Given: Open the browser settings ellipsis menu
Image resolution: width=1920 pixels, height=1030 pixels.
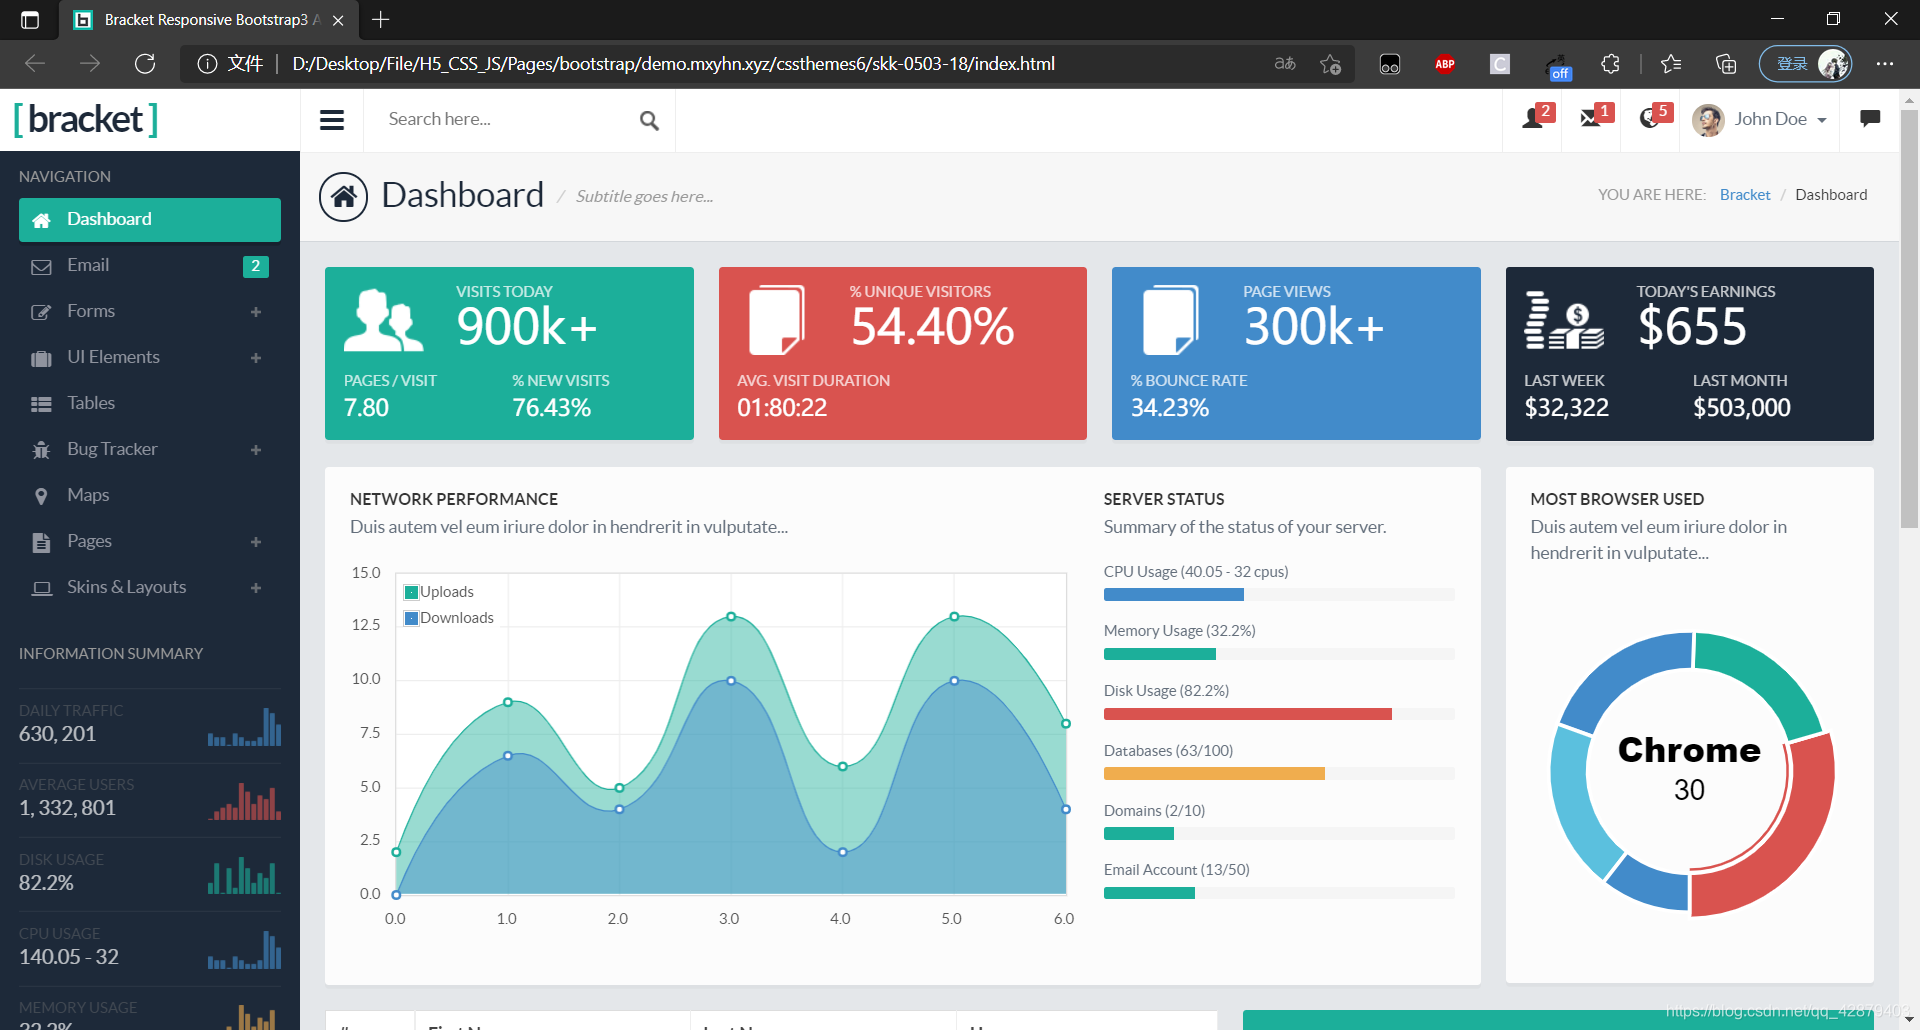Looking at the screenshot, I should 1885,64.
